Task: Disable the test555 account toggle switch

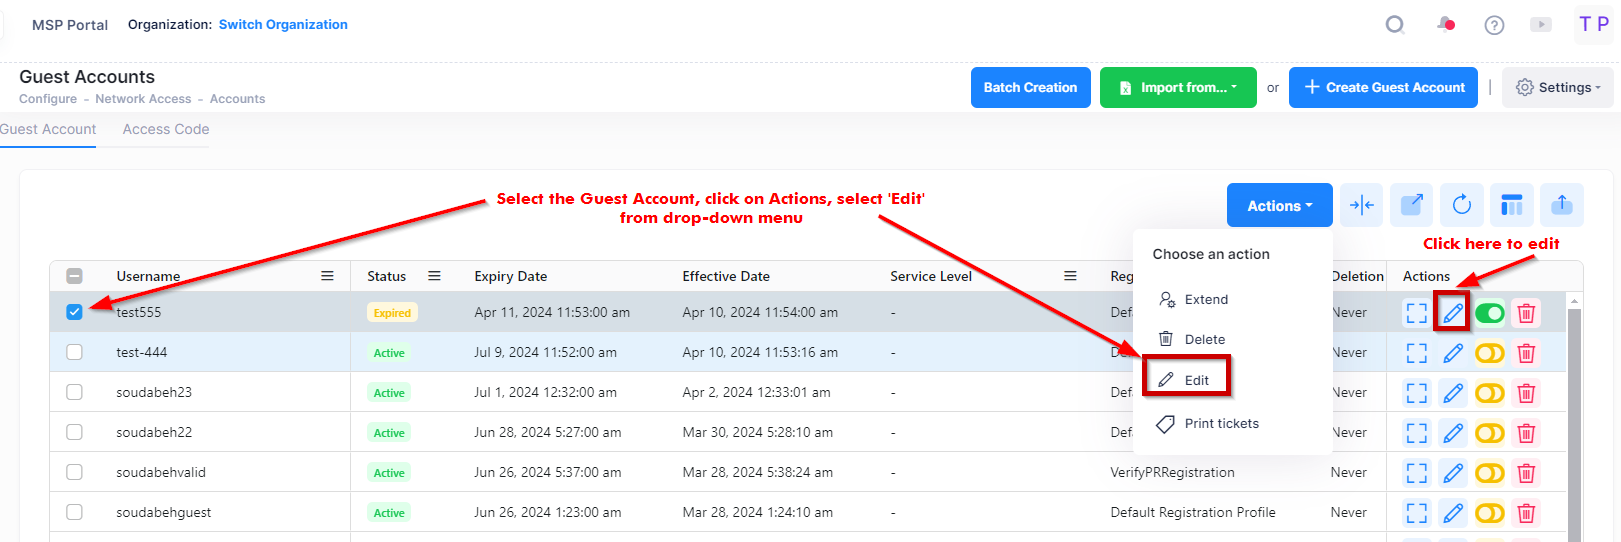Action: 1489,313
